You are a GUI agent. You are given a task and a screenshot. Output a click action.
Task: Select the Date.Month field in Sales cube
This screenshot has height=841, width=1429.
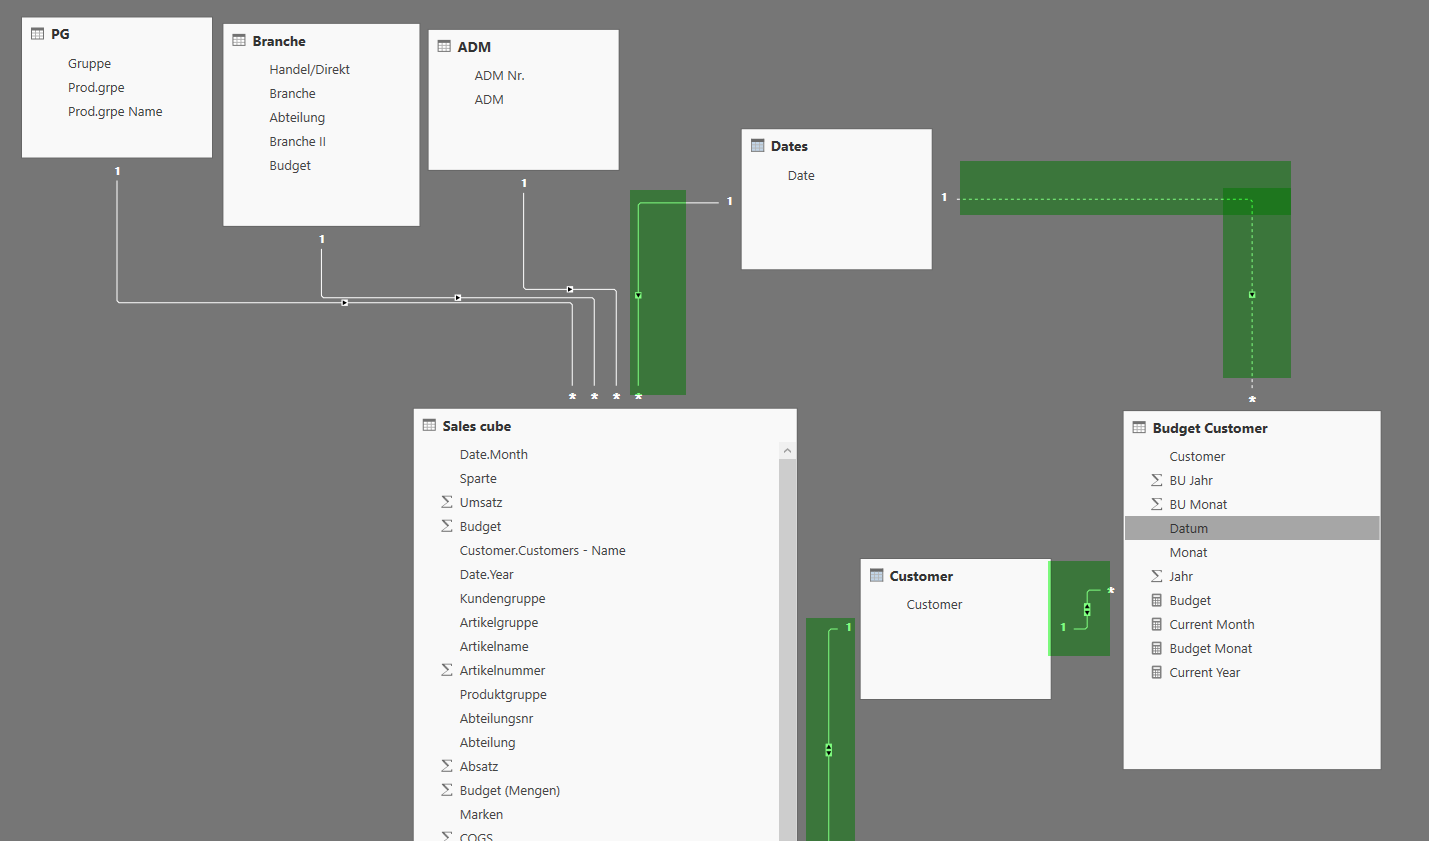click(494, 454)
